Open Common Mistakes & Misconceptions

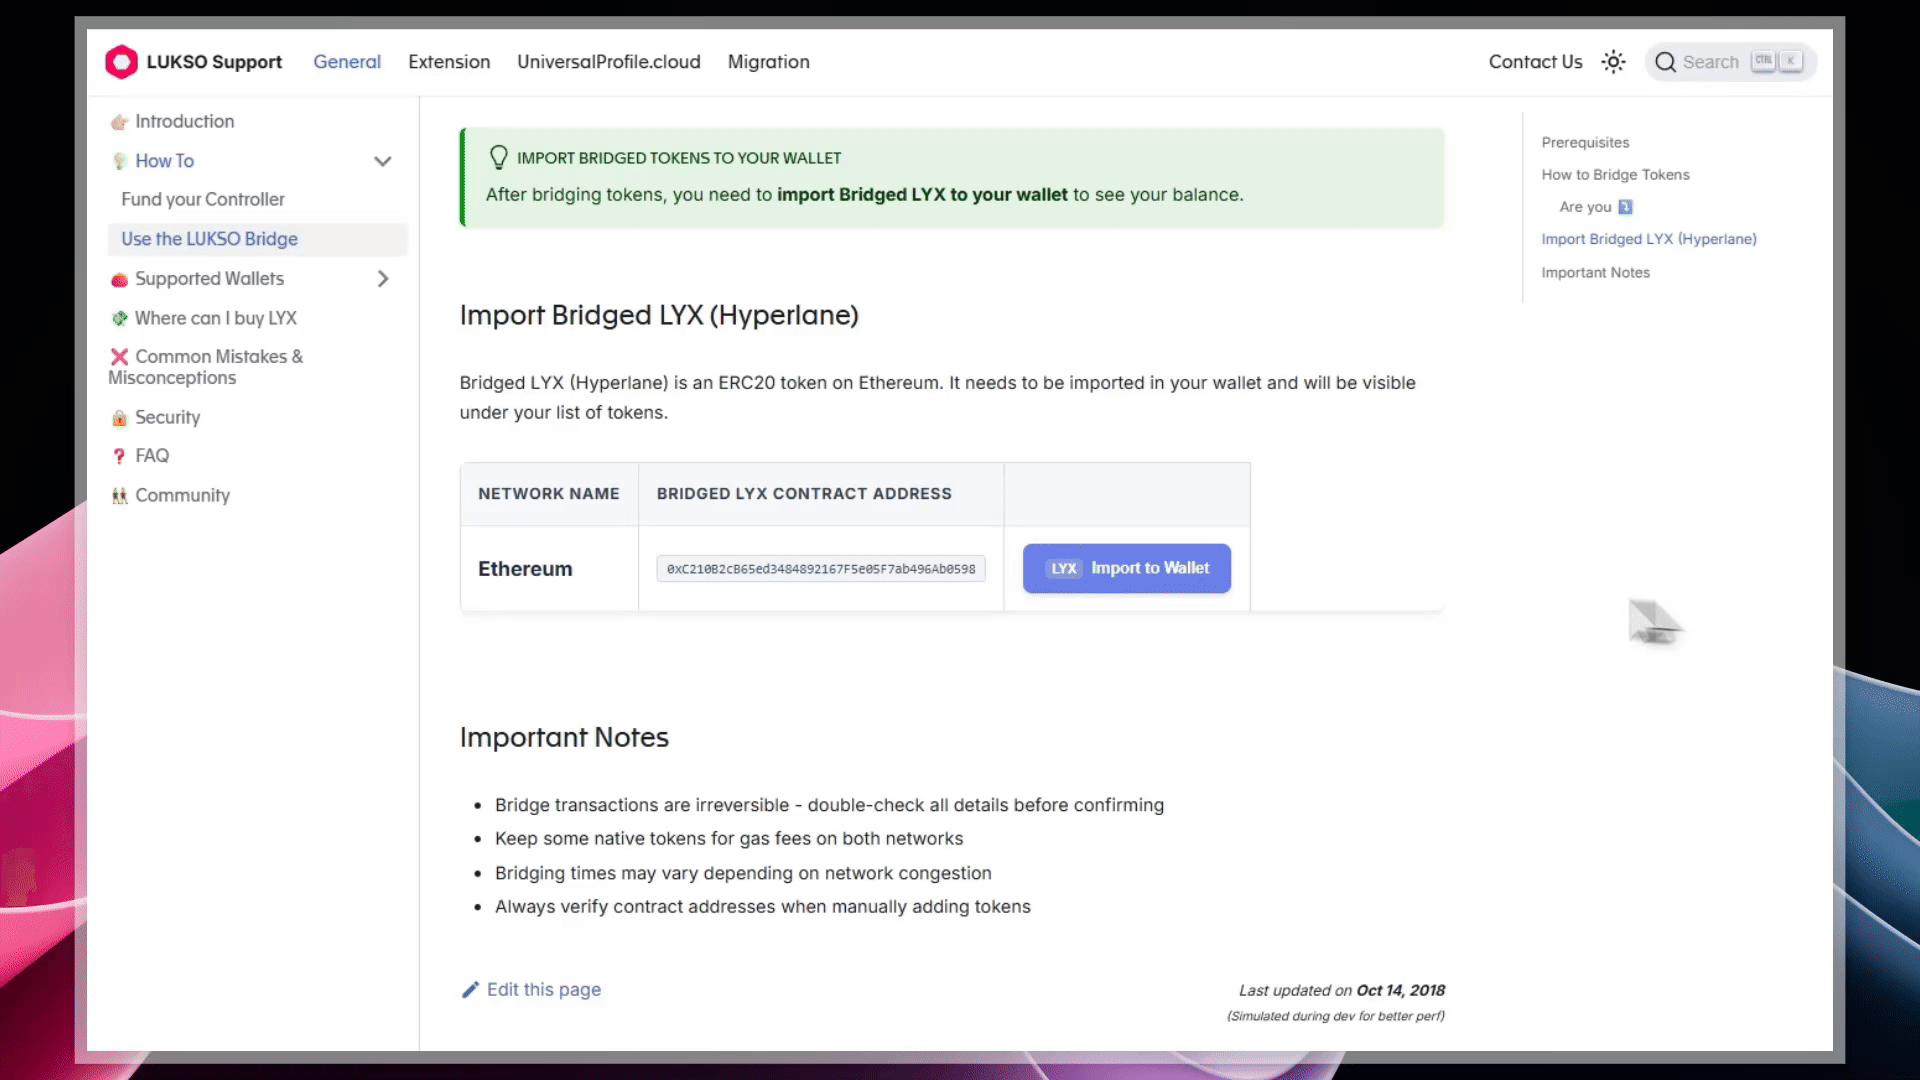coord(206,367)
